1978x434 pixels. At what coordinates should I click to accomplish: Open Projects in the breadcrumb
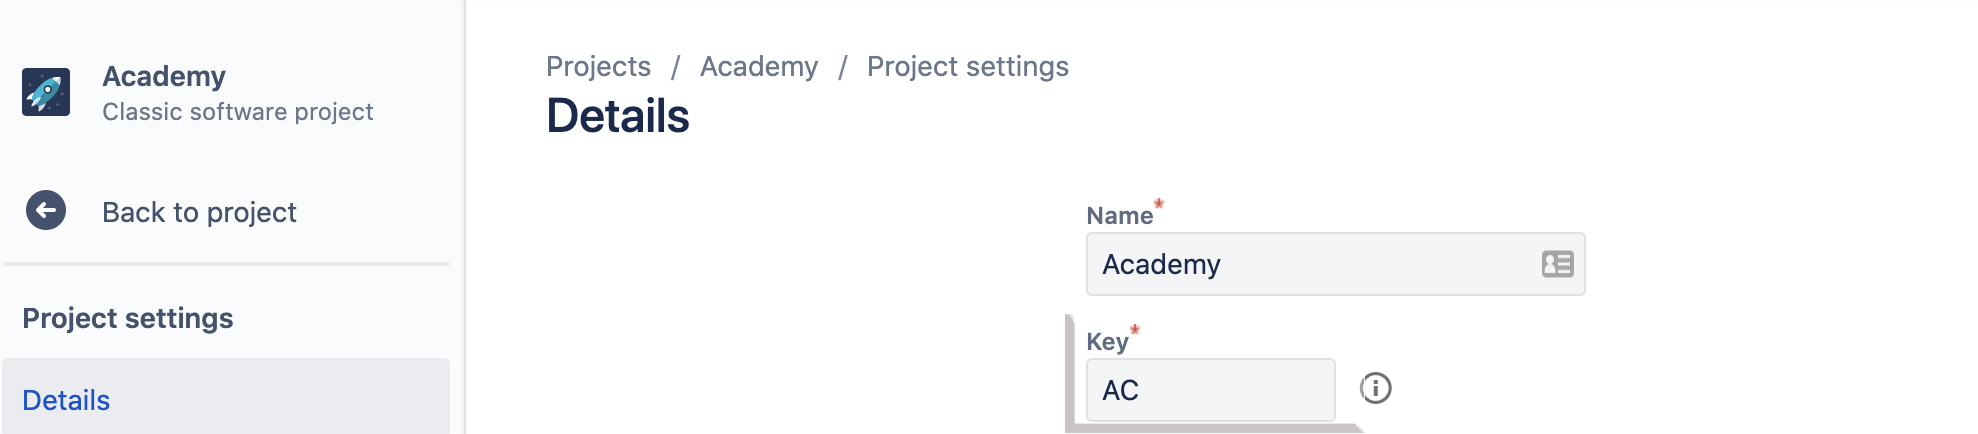point(598,67)
